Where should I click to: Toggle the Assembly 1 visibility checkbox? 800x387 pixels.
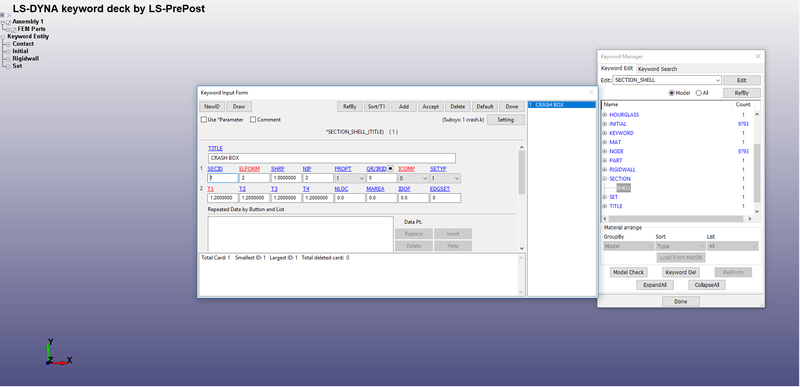point(9,22)
